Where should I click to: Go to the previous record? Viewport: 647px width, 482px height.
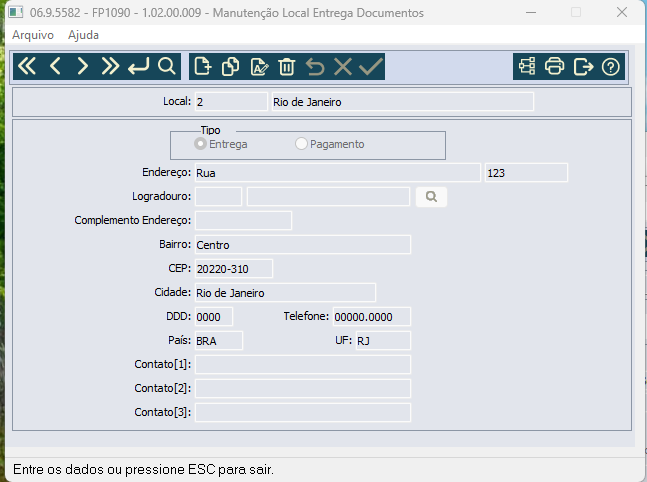[55, 66]
